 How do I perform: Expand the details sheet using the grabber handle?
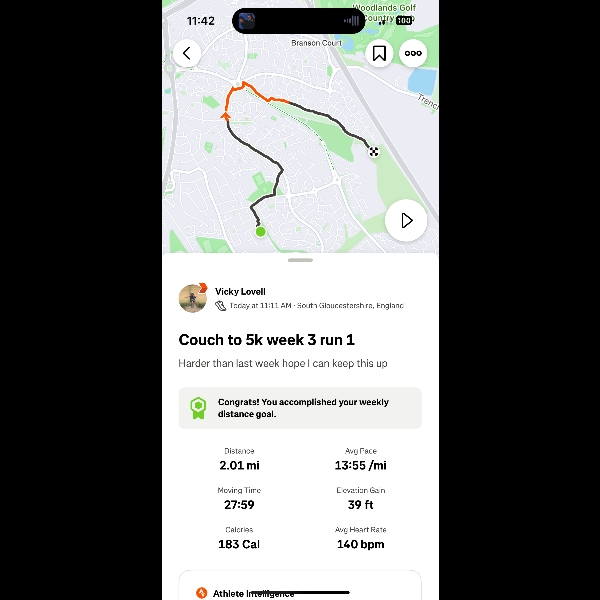click(300, 260)
